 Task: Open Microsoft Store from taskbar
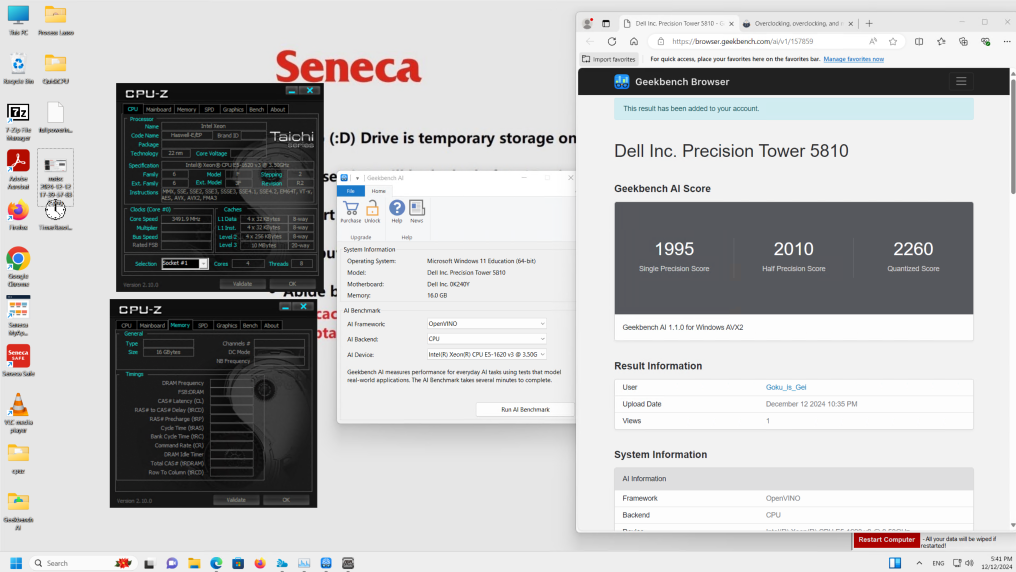238,563
